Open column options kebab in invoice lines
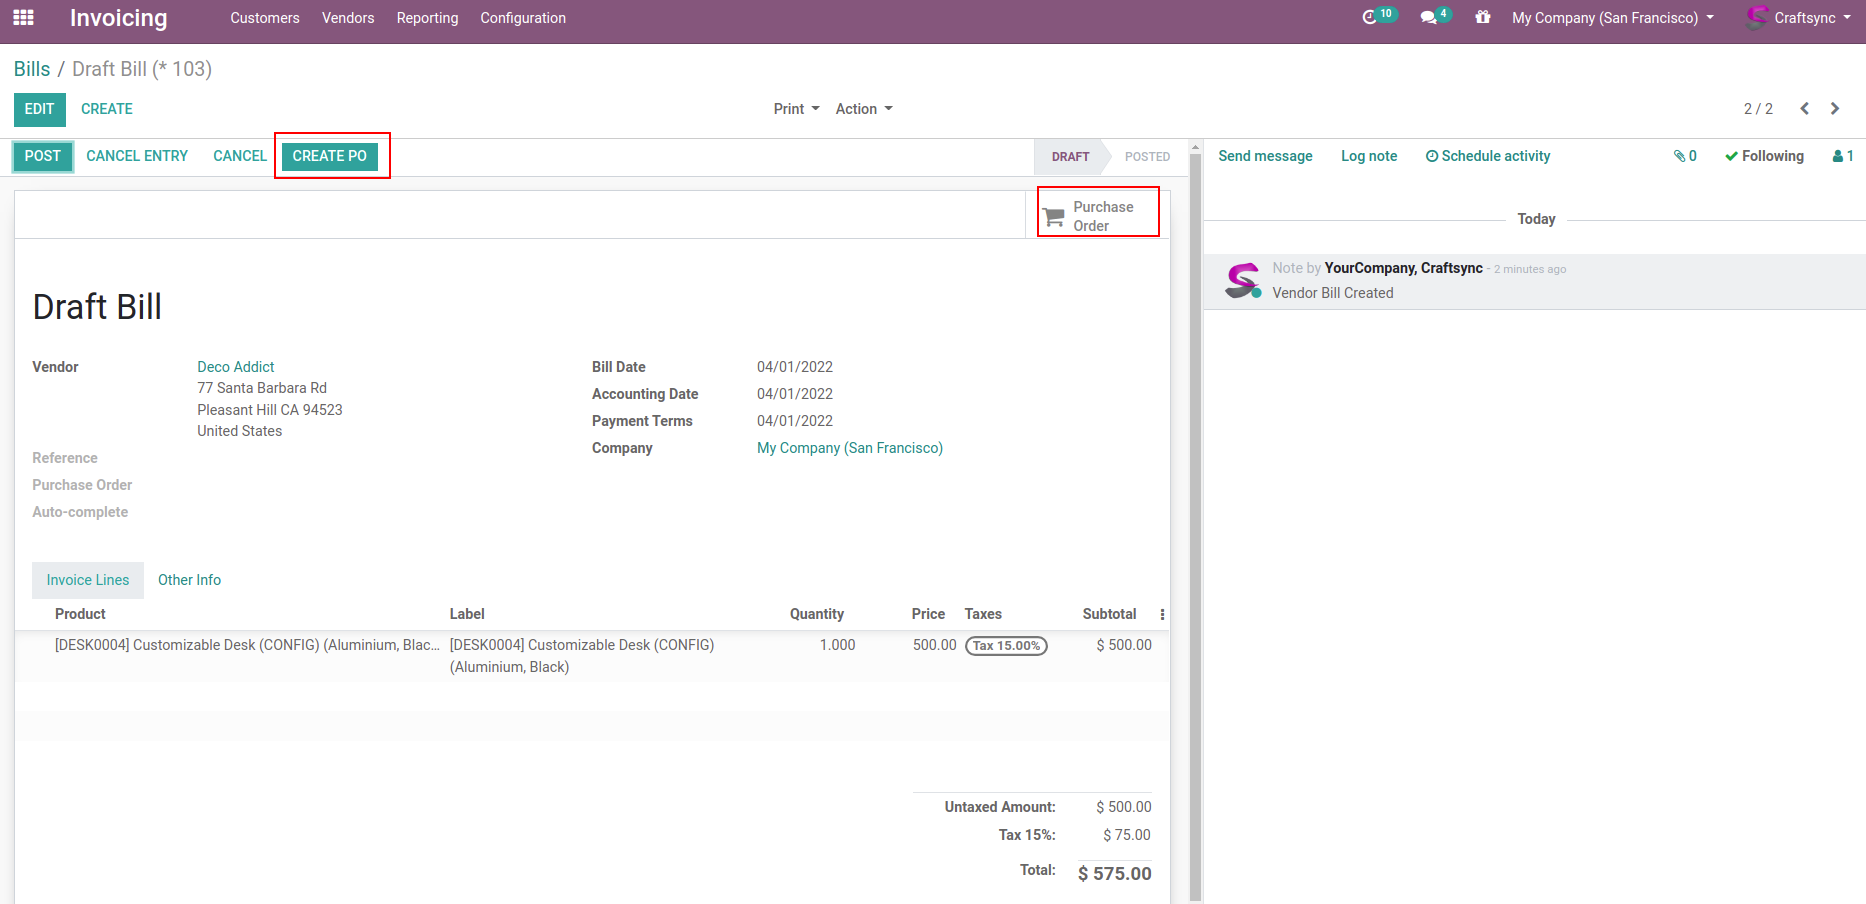This screenshot has height=904, width=1866. tap(1161, 614)
